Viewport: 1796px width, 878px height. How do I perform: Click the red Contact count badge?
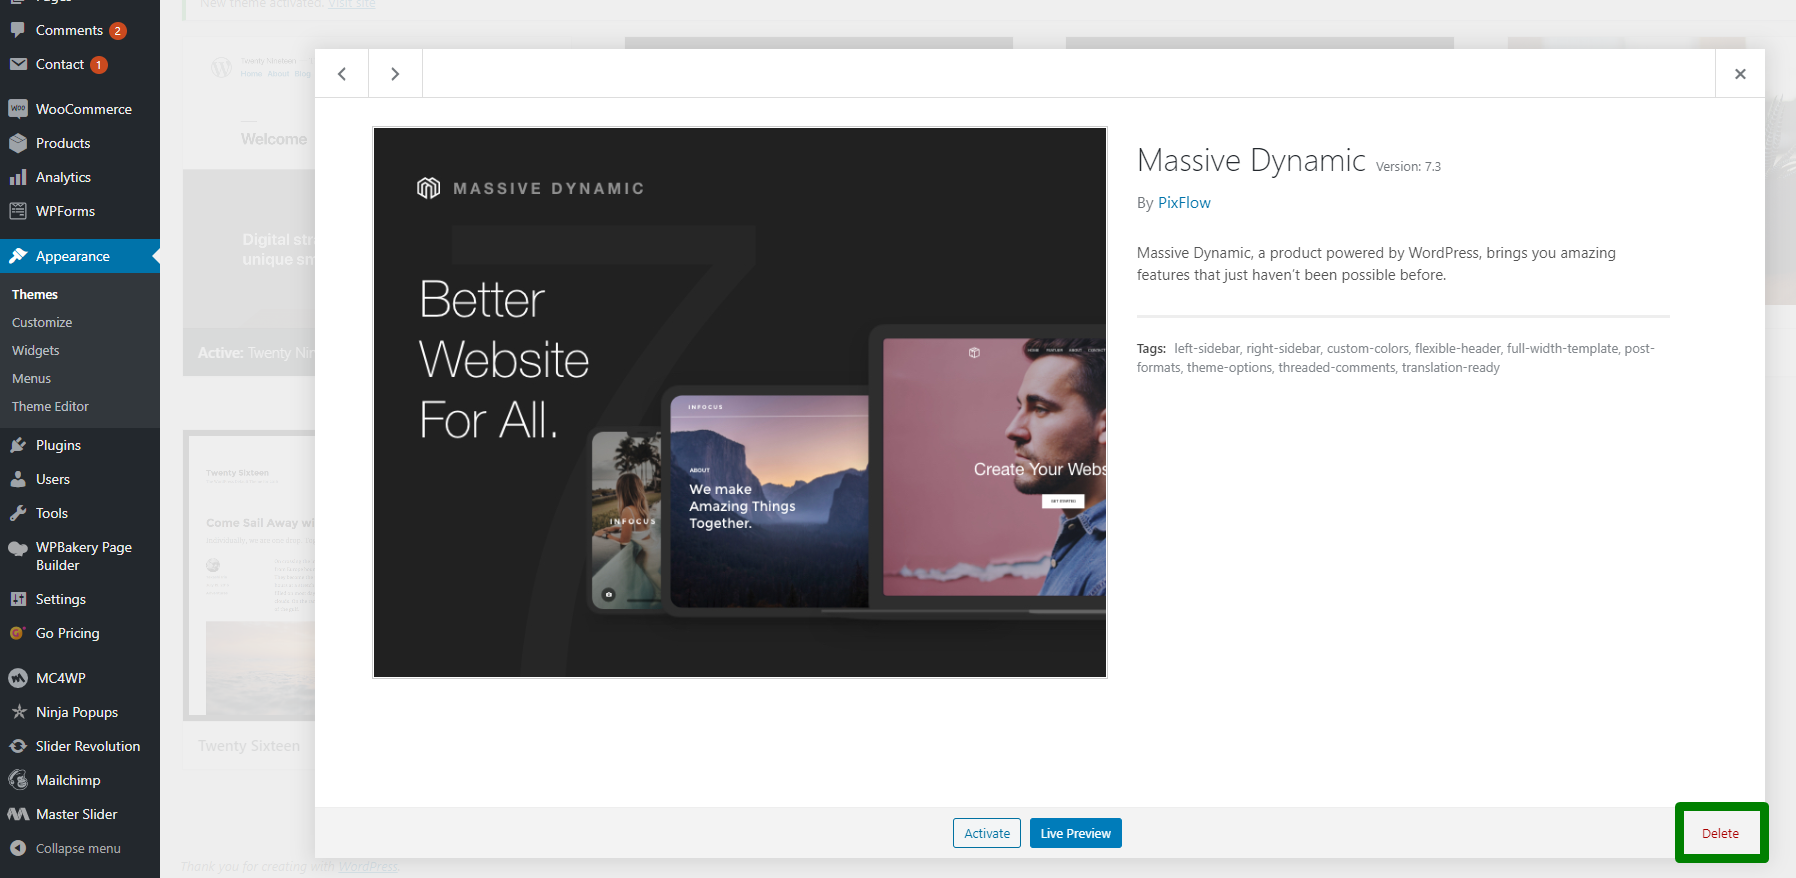click(99, 65)
